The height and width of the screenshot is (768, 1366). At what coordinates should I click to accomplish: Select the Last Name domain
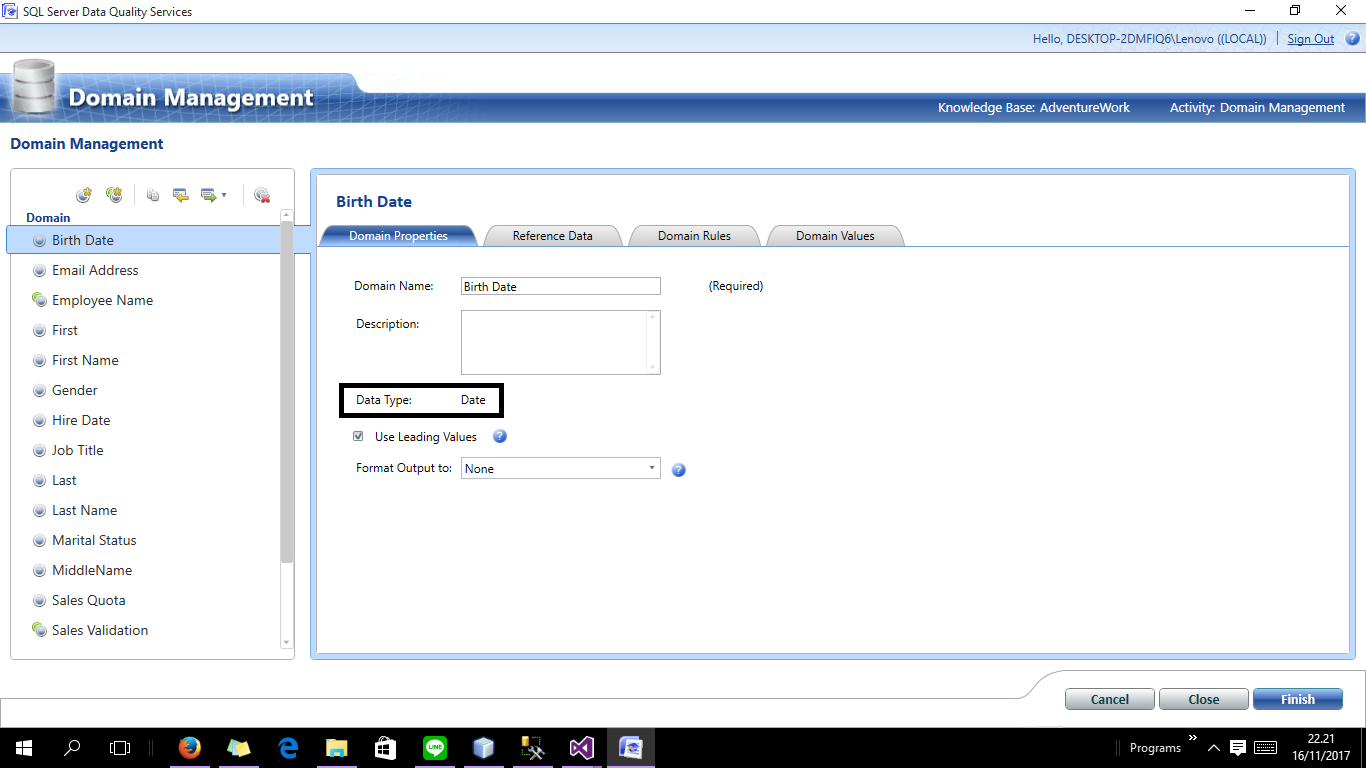[x=84, y=510]
